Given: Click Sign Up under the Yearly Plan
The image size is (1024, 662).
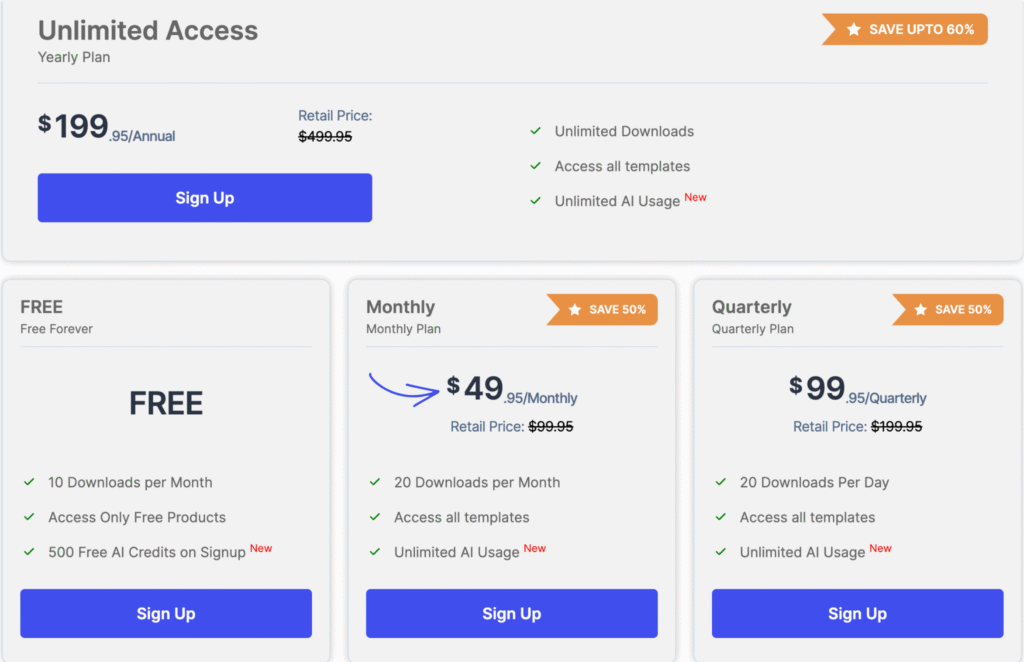Looking at the screenshot, I should click(204, 198).
